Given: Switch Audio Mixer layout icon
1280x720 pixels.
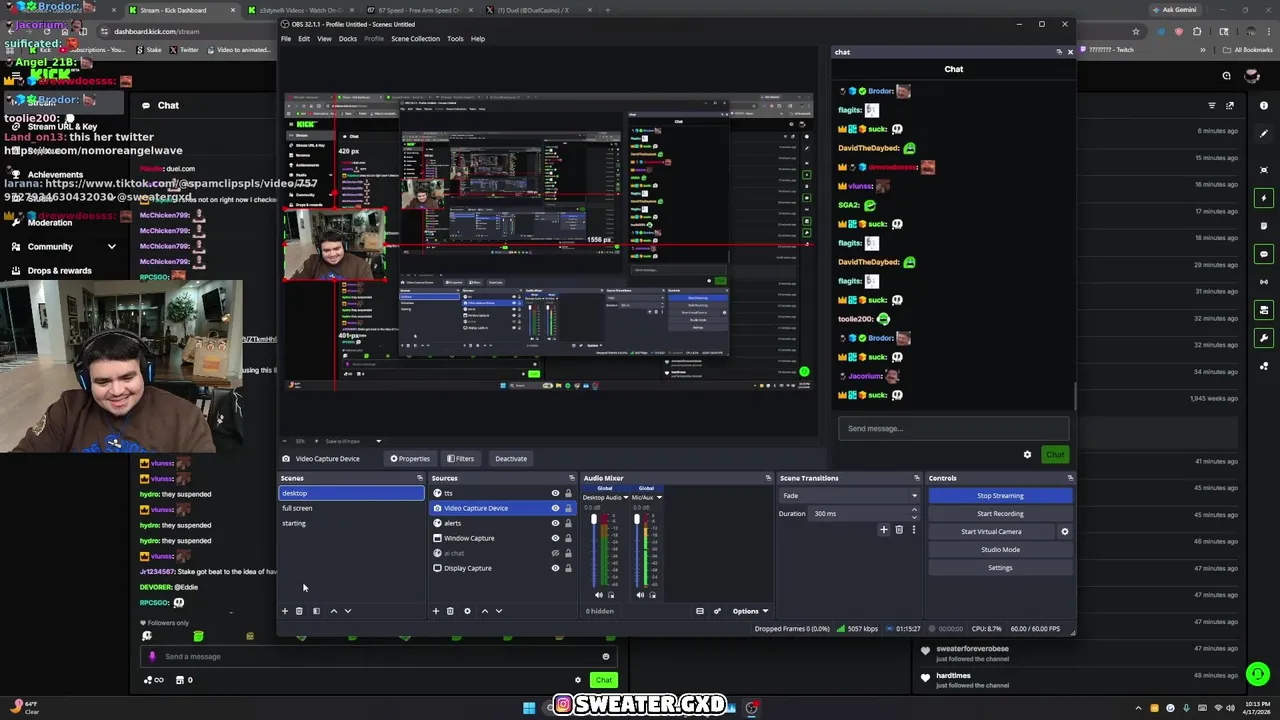Looking at the screenshot, I should click(x=700, y=611).
